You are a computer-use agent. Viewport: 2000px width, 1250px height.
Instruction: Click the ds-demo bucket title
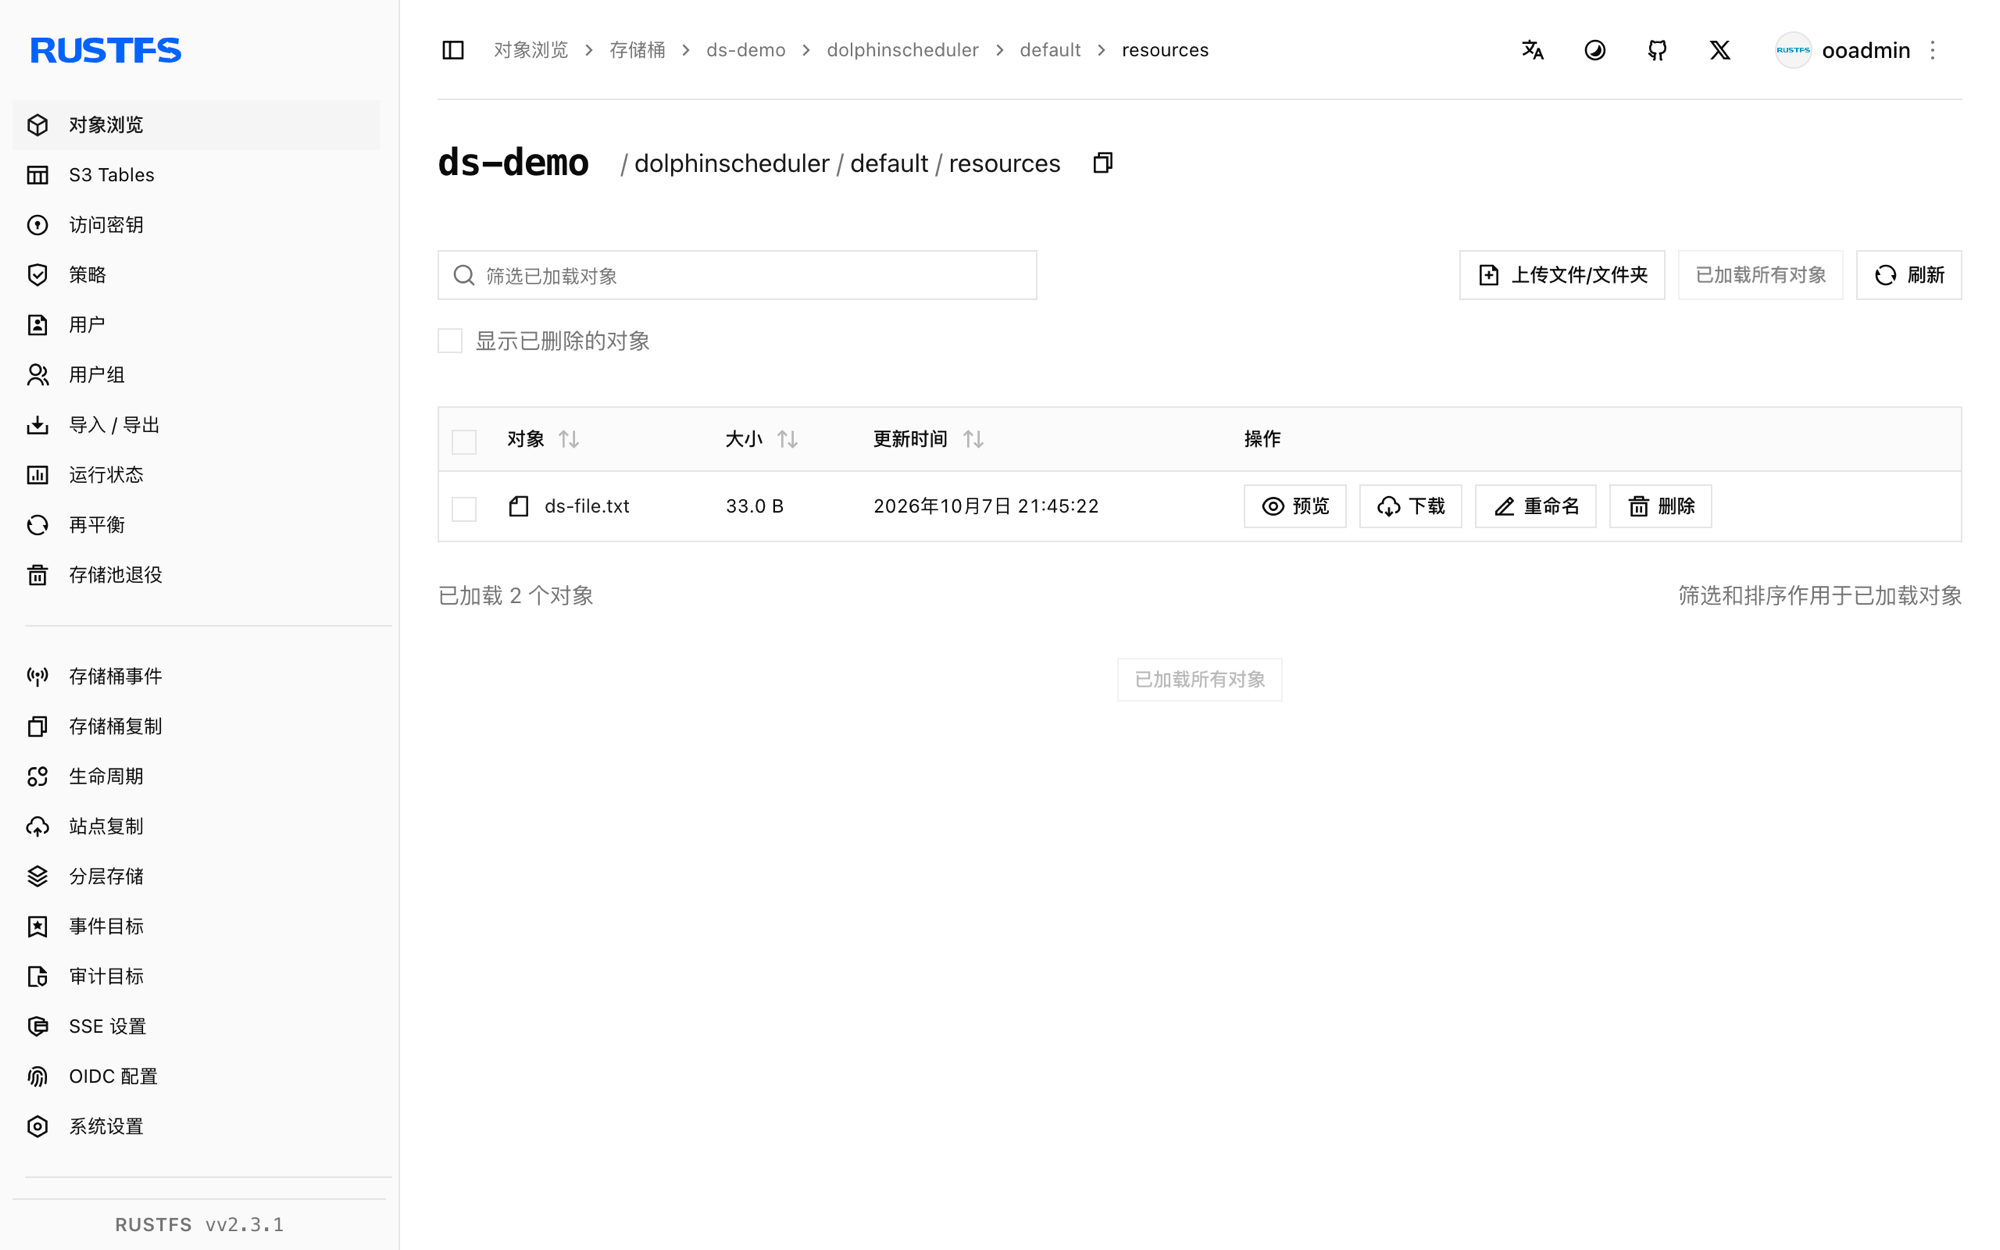(x=514, y=163)
